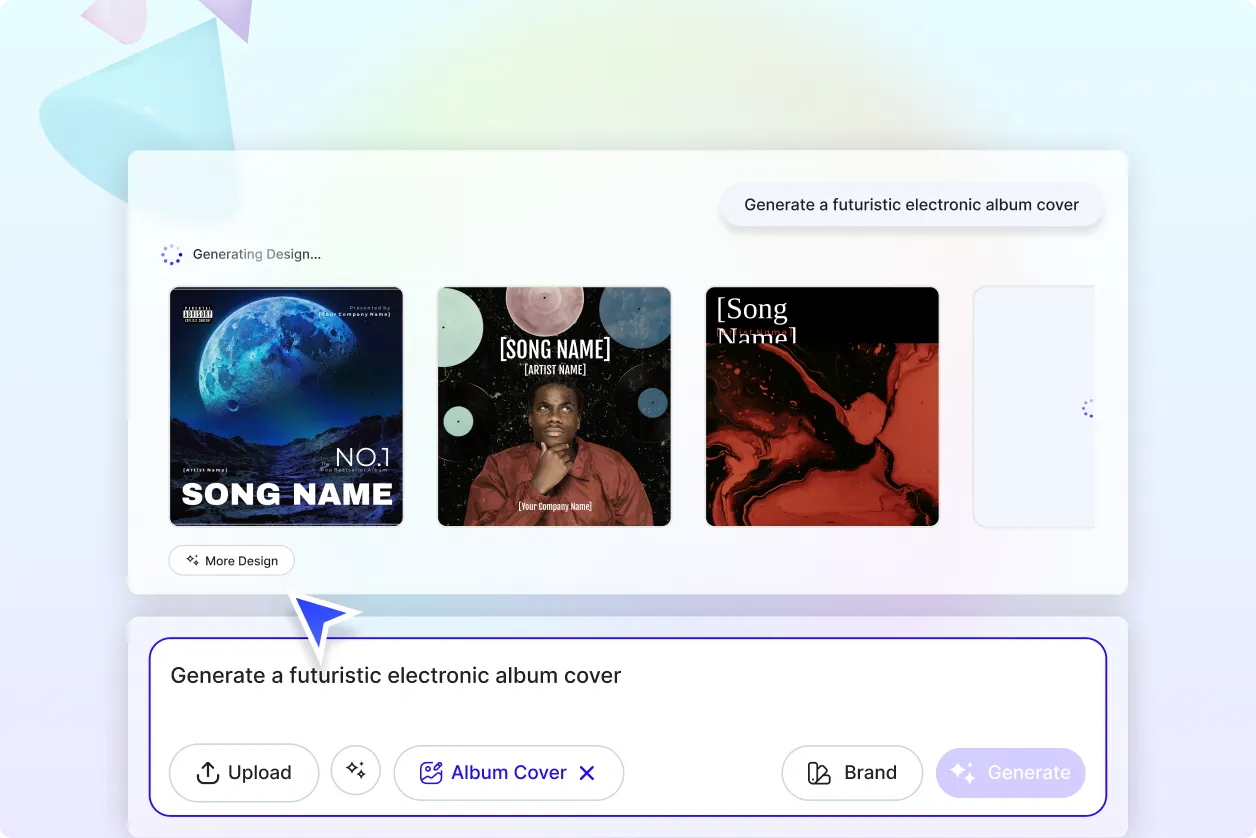This screenshot has height=838, width=1256.
Task: Click the Generating Design status text
Action: (x=257, y=255)
